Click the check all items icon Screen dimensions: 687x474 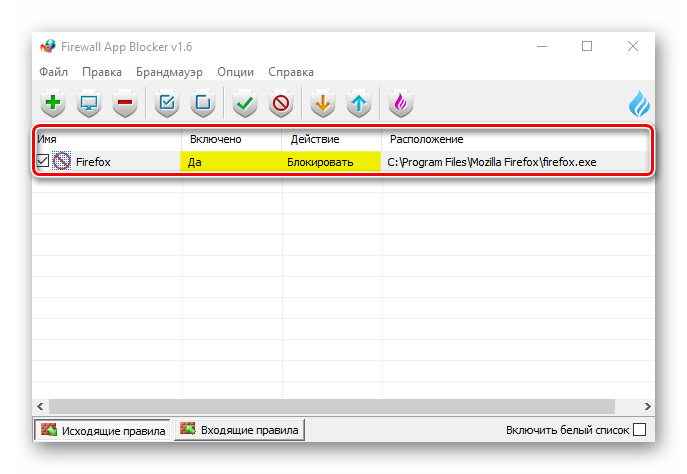click(167, 103)
